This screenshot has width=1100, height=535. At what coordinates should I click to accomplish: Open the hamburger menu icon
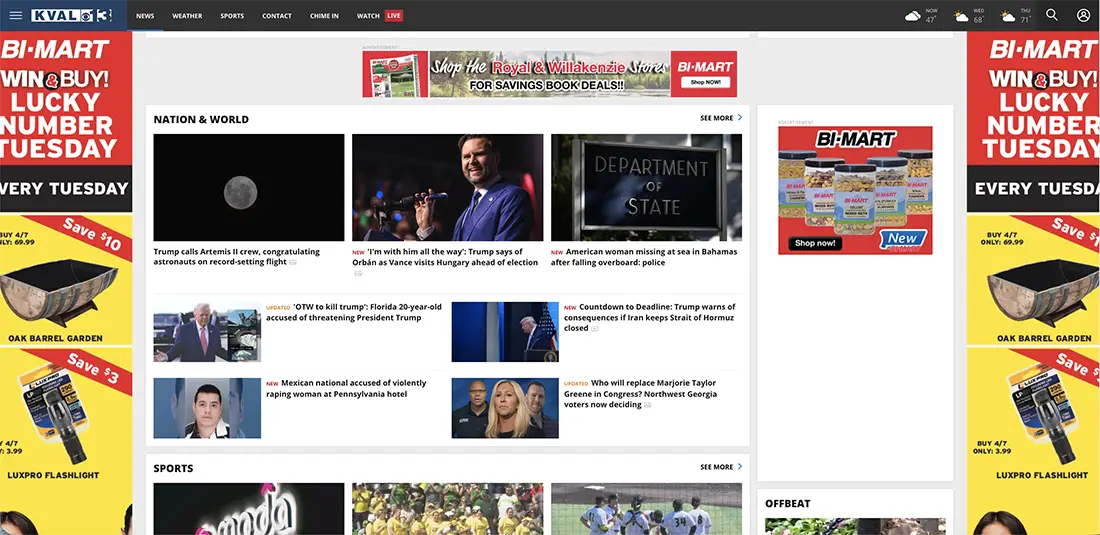(x=15, y=15)
